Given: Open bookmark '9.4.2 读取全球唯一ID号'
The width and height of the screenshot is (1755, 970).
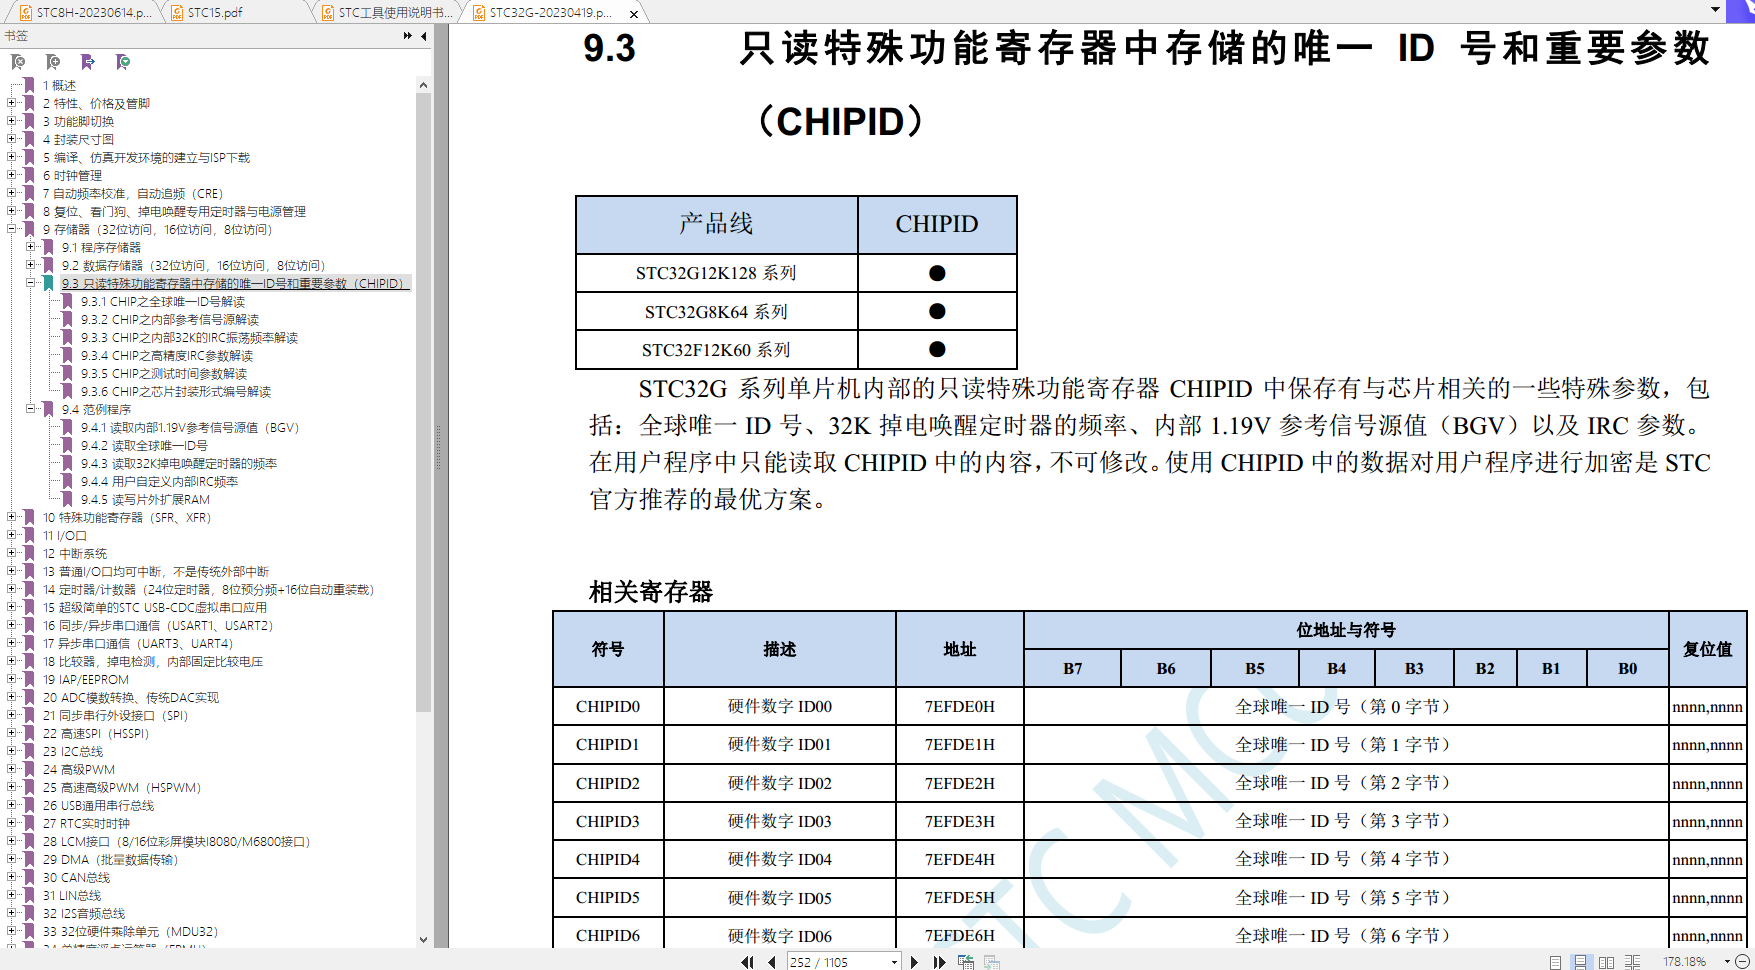Looking at the screenshot, I should pos(144,445).
